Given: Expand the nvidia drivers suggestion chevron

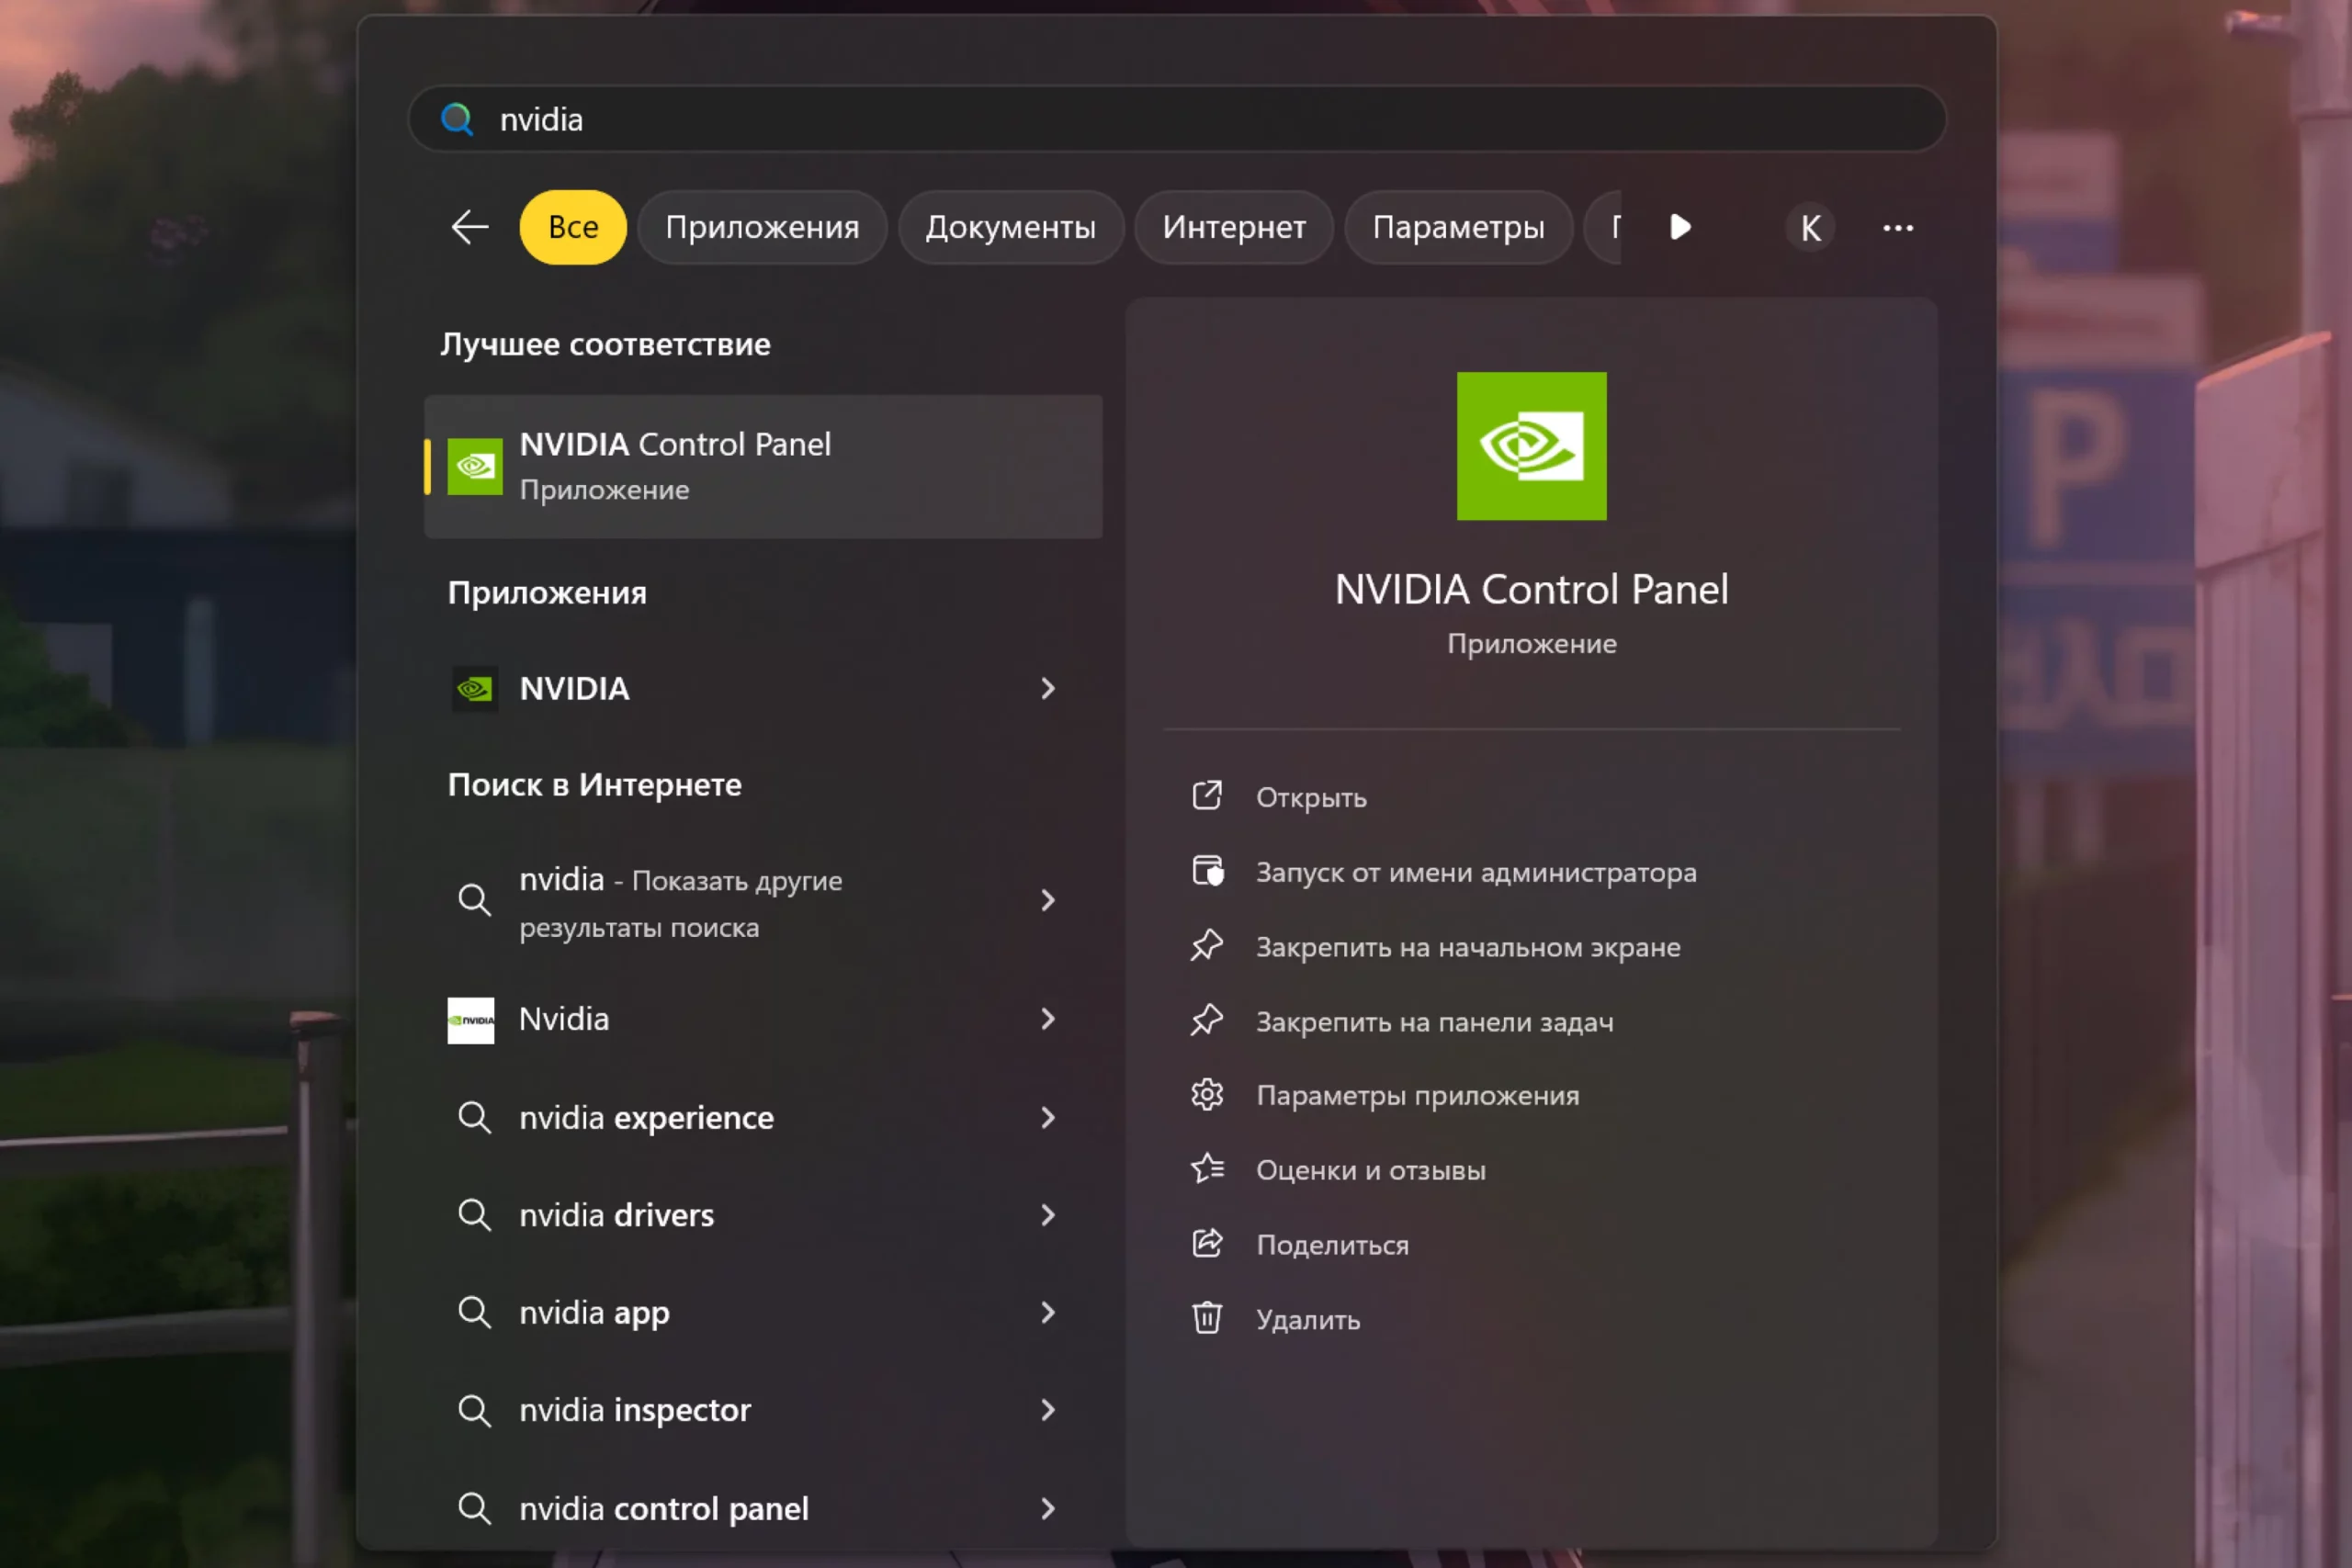Looking at the screenshot, I should tap(1047, 1215).
